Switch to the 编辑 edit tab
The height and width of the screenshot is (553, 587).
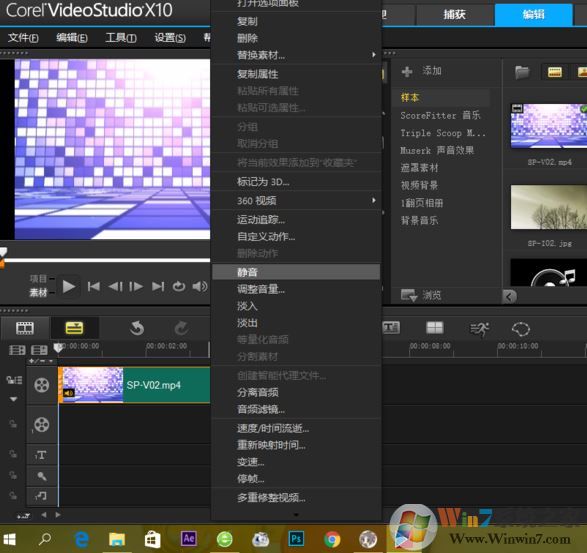pyautogui.click(x=533, y=15)
